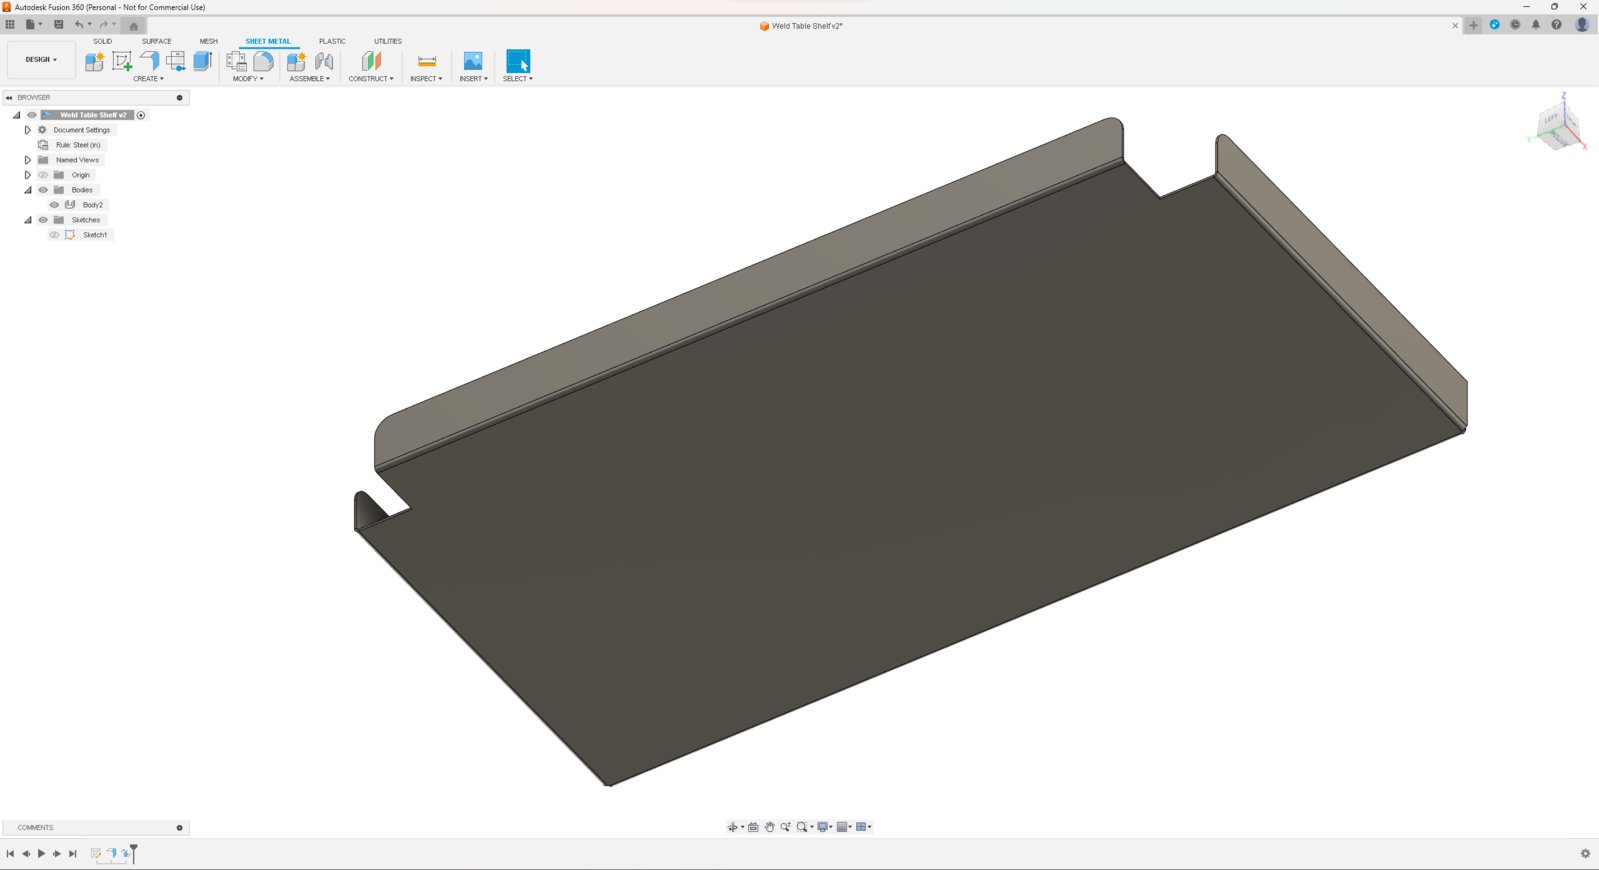The image size is (1599, 870).
Task: Select the Create Flat Pattern tool
Action: point(176,61)
